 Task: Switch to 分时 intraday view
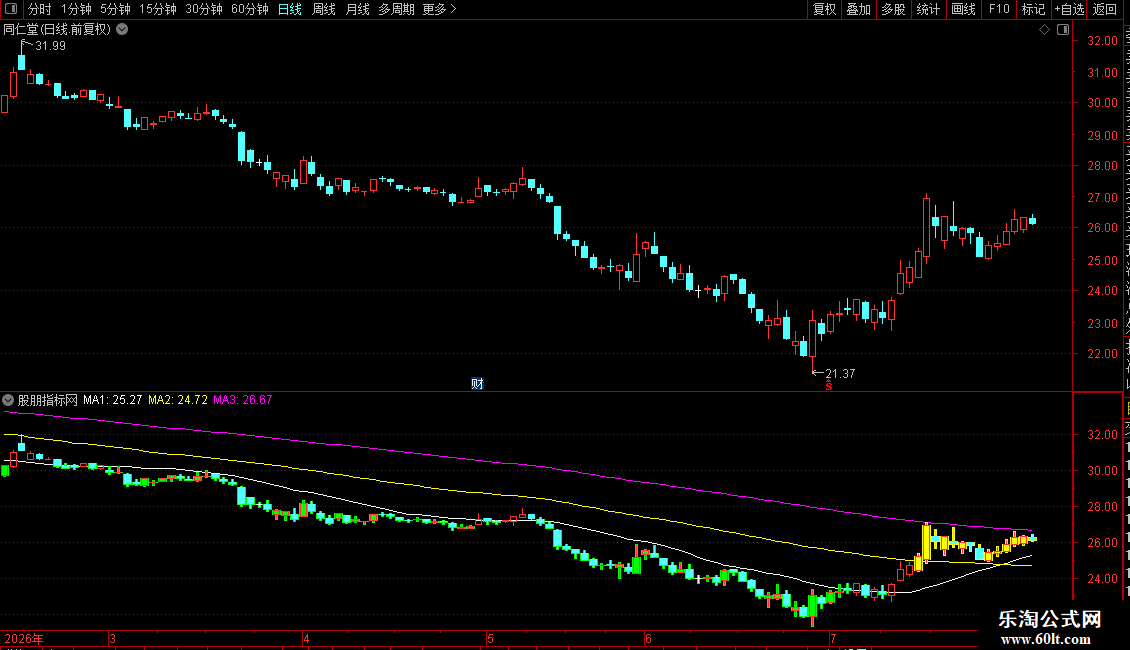pos(40,9)
